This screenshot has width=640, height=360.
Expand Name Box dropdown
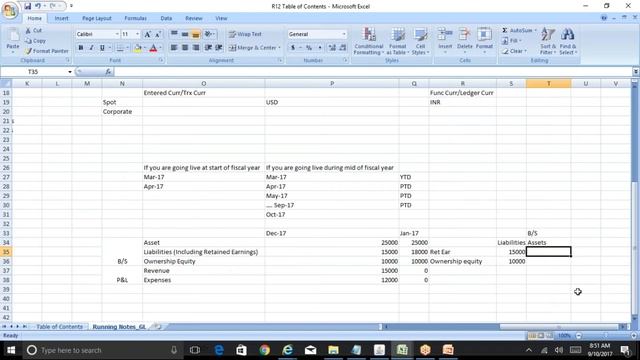[x=70, y=72]
